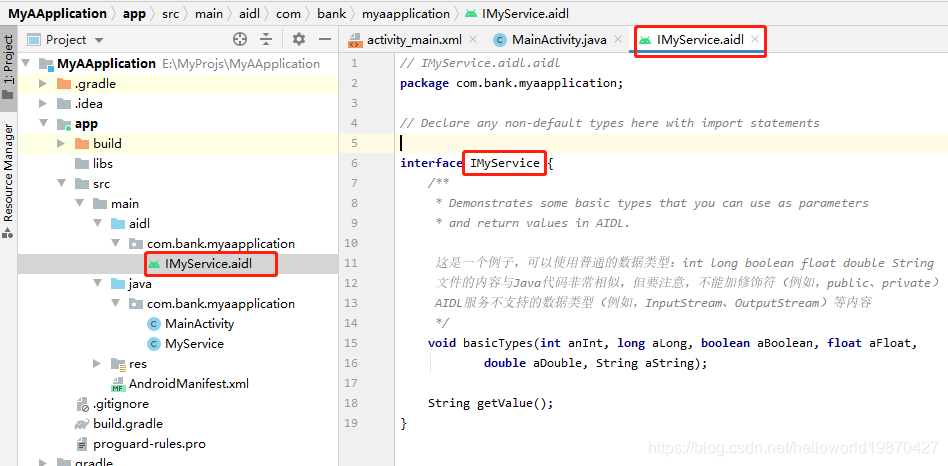Click the res folder icon

point(118,363)
